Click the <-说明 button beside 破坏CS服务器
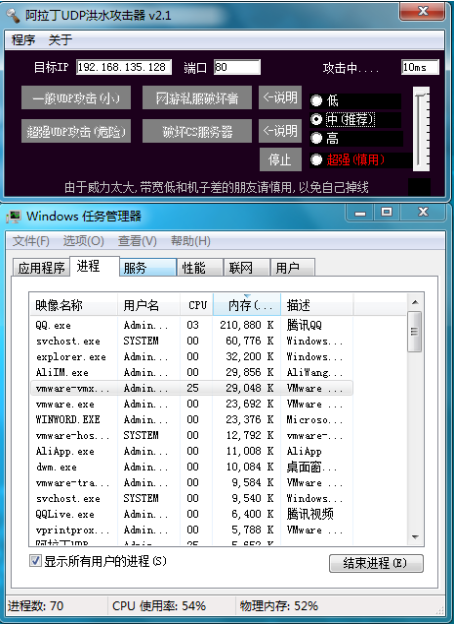 (x=280, y=131)
